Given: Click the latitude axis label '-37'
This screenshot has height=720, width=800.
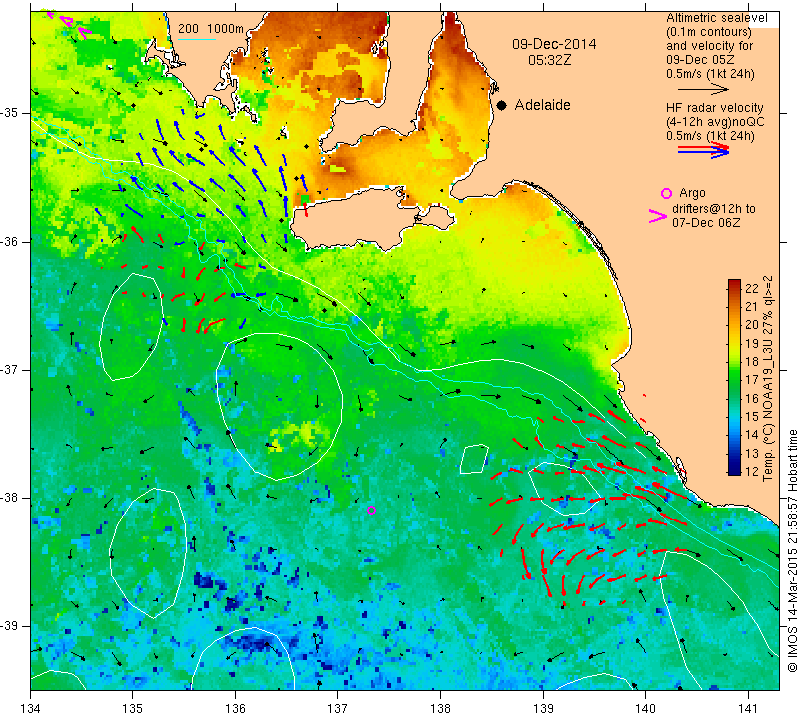Looking at the screenshot, I should point(10,369).
